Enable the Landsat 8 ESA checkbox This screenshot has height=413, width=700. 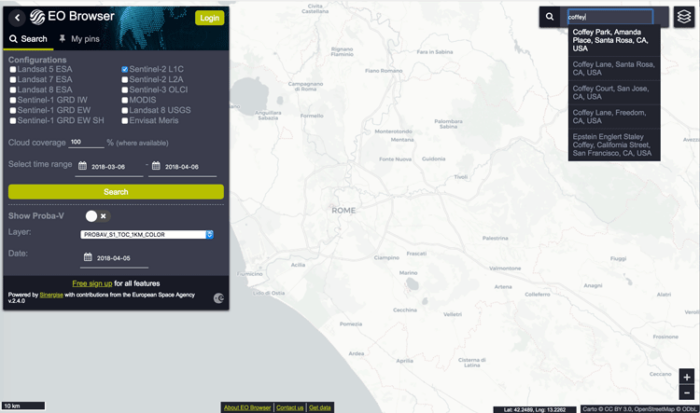[13, 90]
